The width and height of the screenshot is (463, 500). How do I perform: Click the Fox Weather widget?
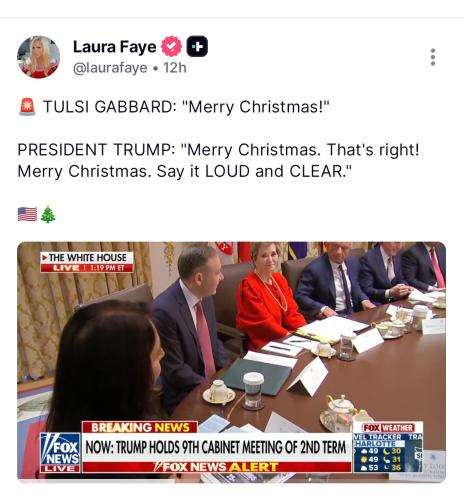(x=388, y=447)
